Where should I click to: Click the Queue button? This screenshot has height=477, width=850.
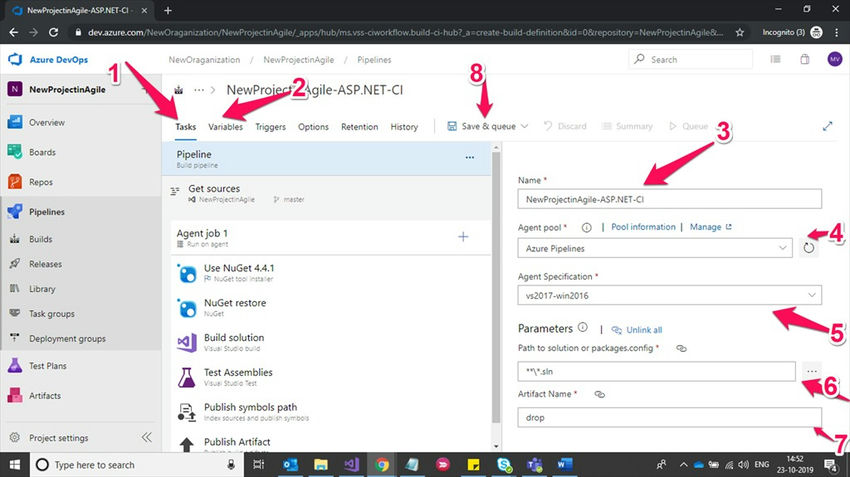click(x=688, y=126)
